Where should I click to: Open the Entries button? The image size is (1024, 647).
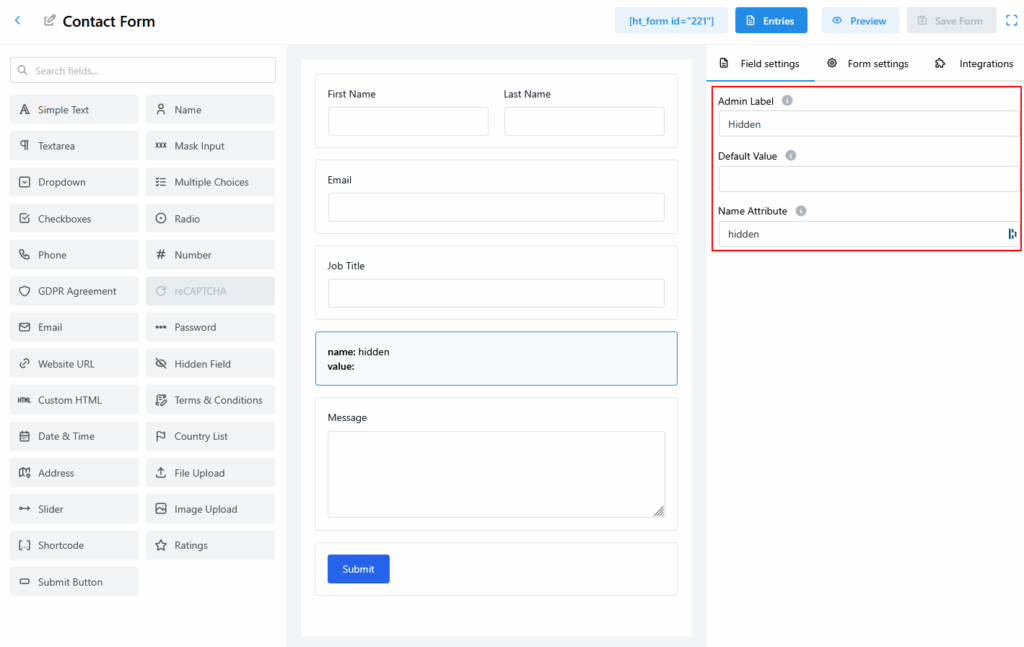pos(770,21)
